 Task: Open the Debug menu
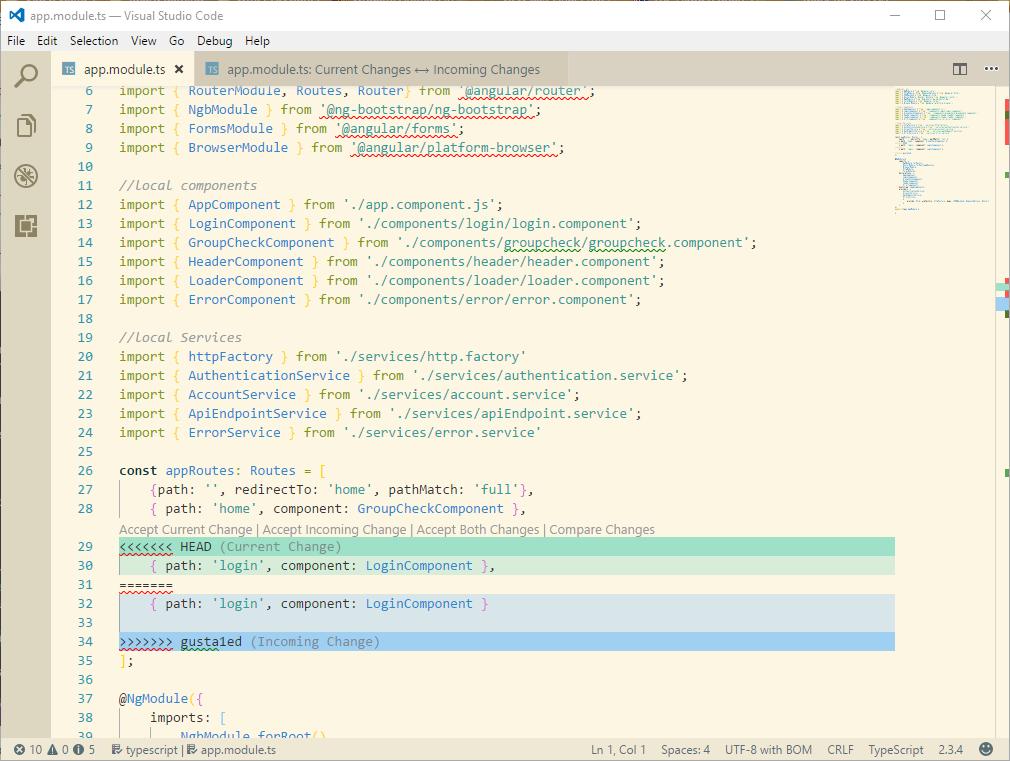pyautogui.click(x=214, y=41)
